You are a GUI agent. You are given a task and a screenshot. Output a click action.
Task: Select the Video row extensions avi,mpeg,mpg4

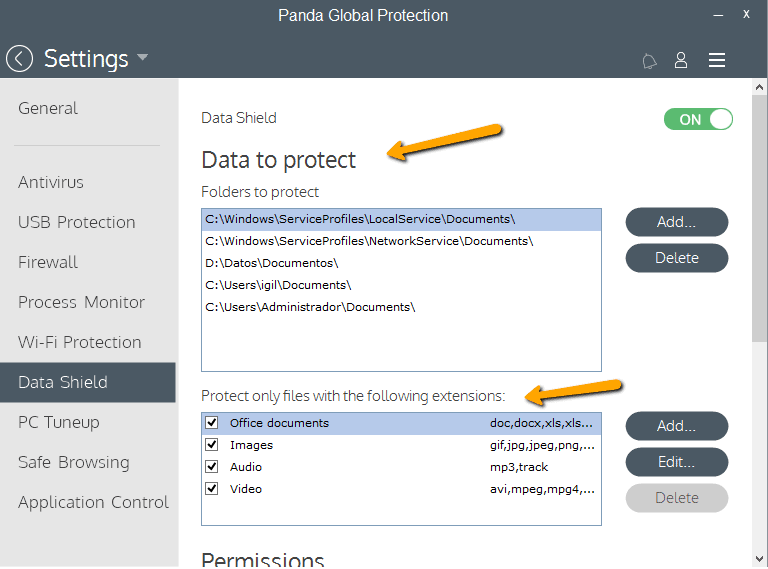[401, 489]
